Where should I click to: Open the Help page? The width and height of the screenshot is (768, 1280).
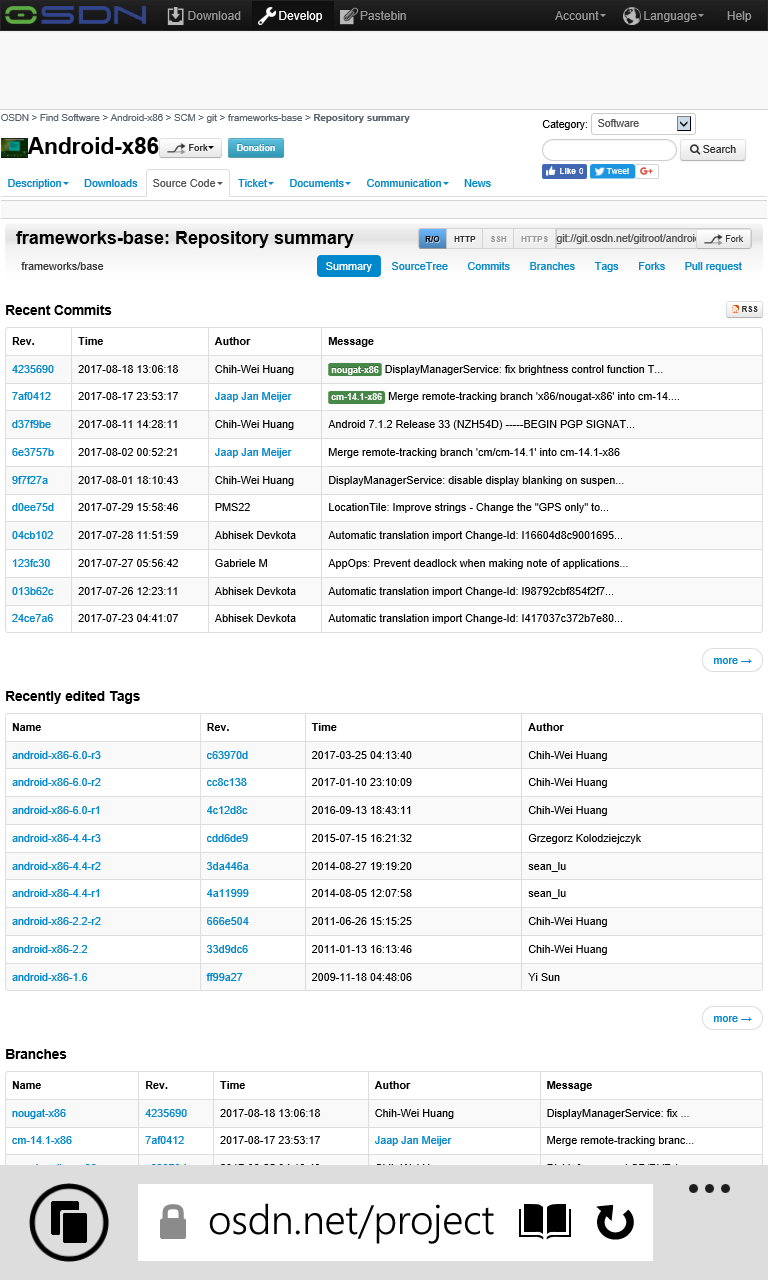click(739, 15)
